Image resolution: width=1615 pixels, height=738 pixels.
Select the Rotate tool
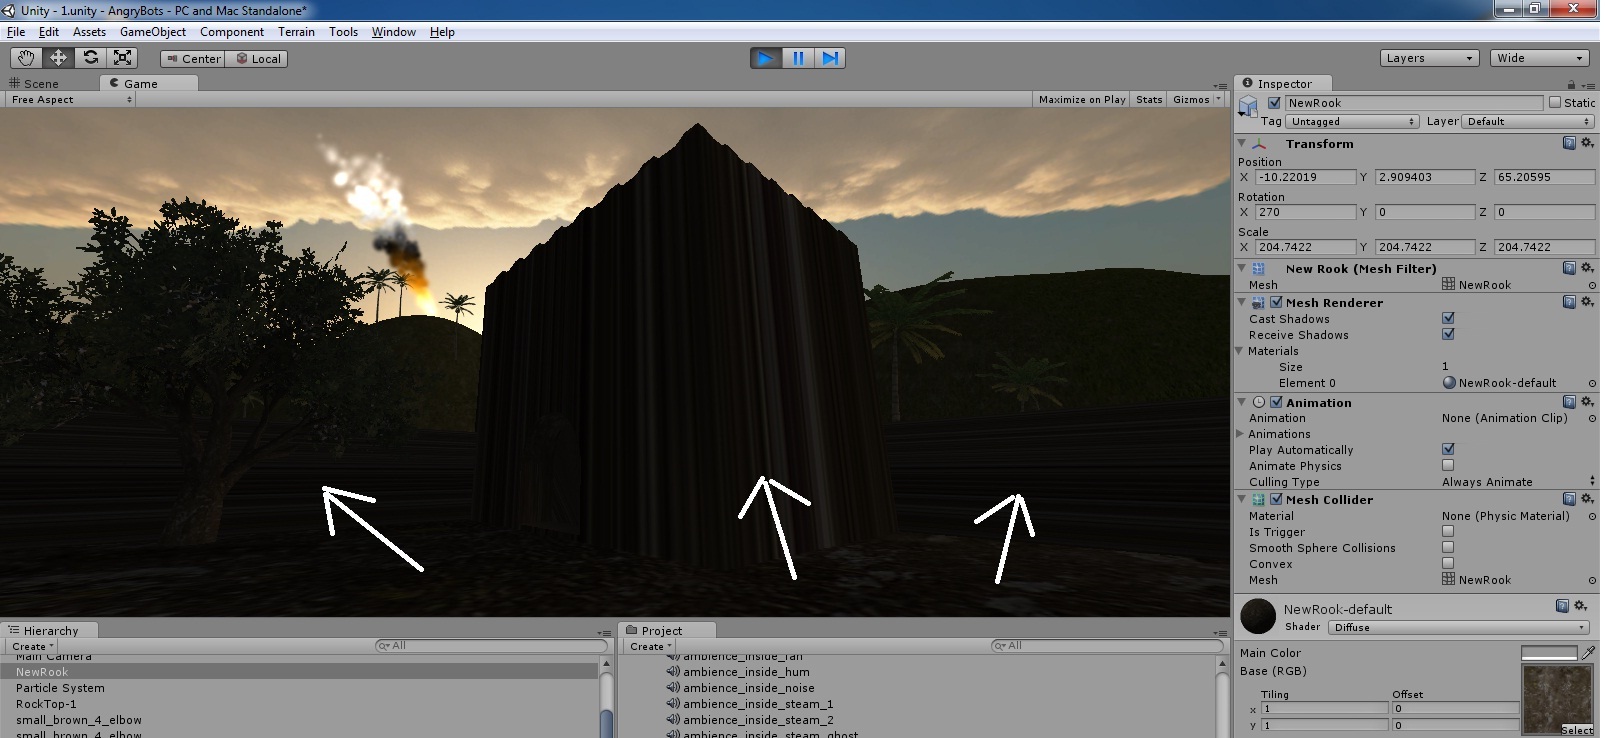pyautogui.click(x=90, y=58)
